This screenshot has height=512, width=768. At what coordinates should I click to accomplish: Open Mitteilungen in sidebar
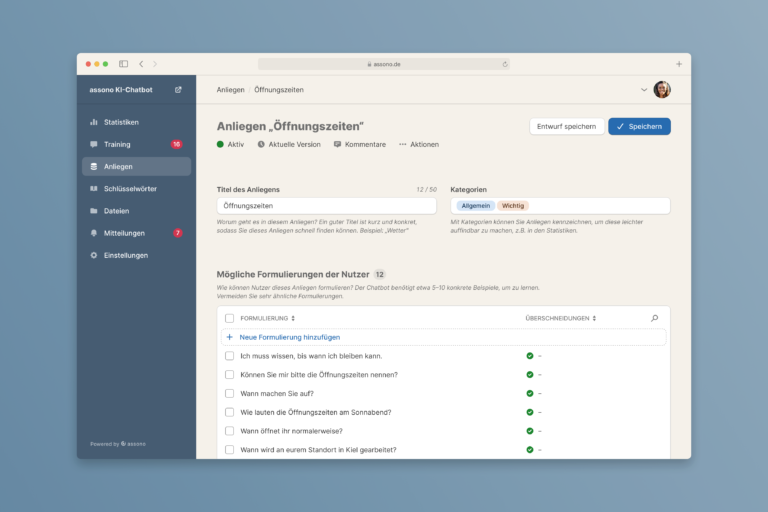(136, 233)
